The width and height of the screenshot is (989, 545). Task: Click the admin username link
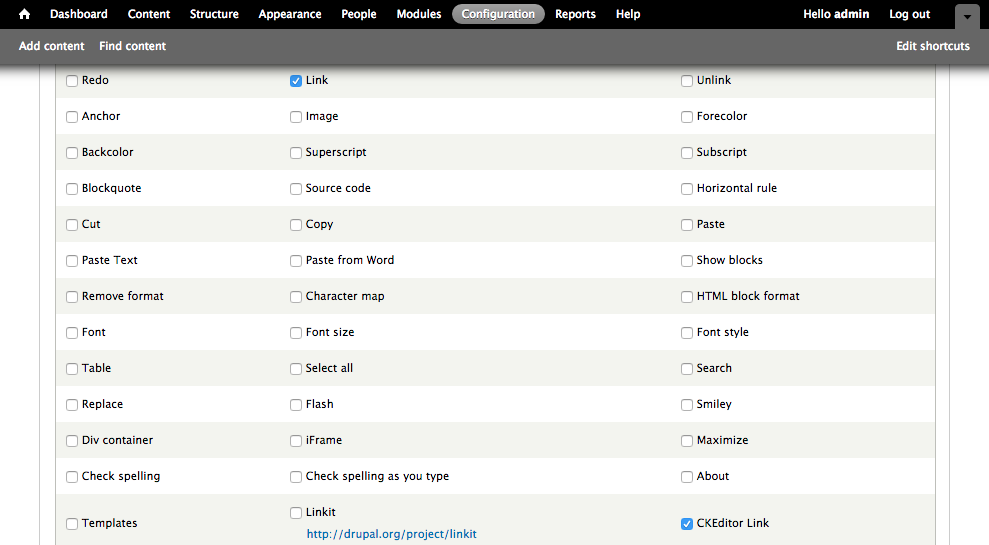coord(851,14)
